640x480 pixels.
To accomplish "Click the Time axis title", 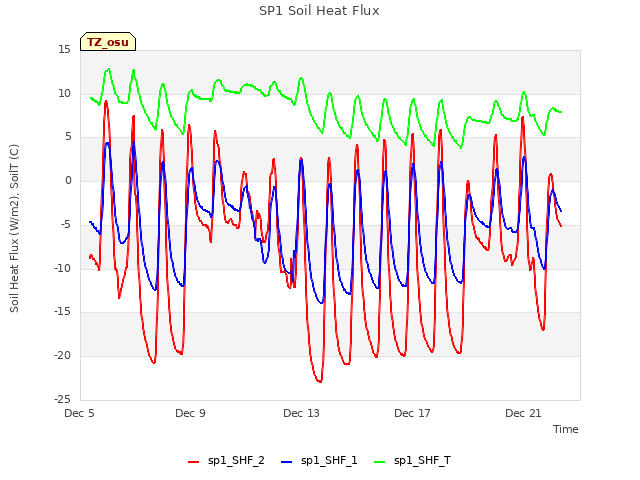I will pyautogui.click(x=566, y=429).
